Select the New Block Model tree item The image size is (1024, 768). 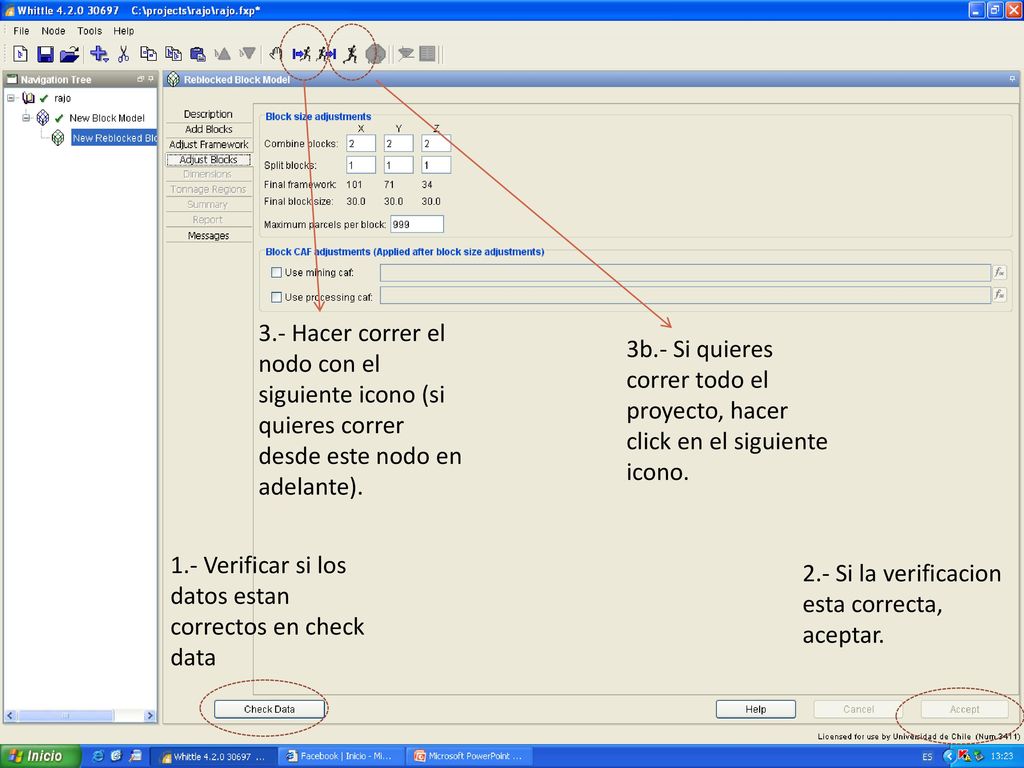(x=107, y=118)
